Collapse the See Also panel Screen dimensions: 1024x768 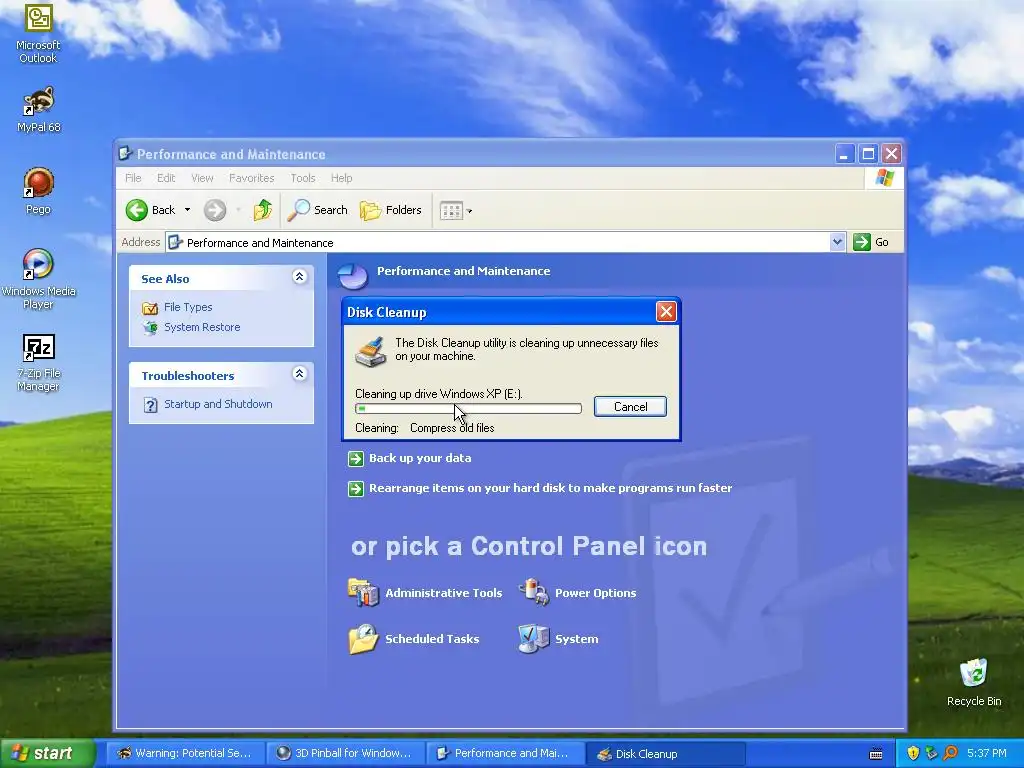click(299, 277)
